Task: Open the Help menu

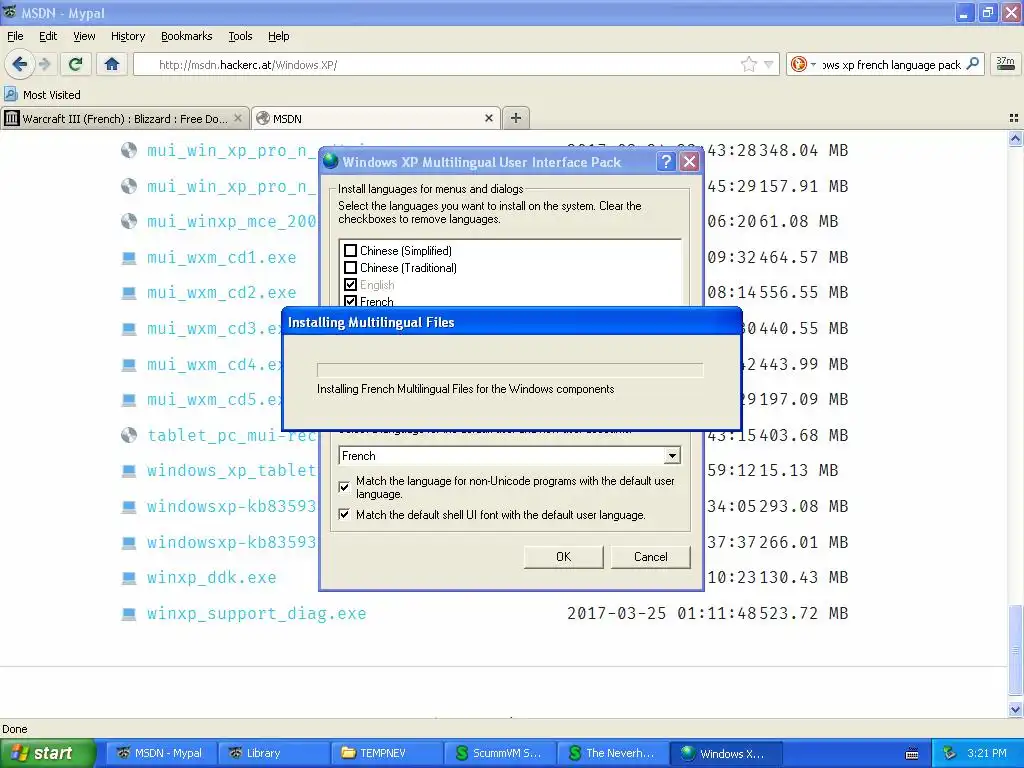Action: click(278, 36)
